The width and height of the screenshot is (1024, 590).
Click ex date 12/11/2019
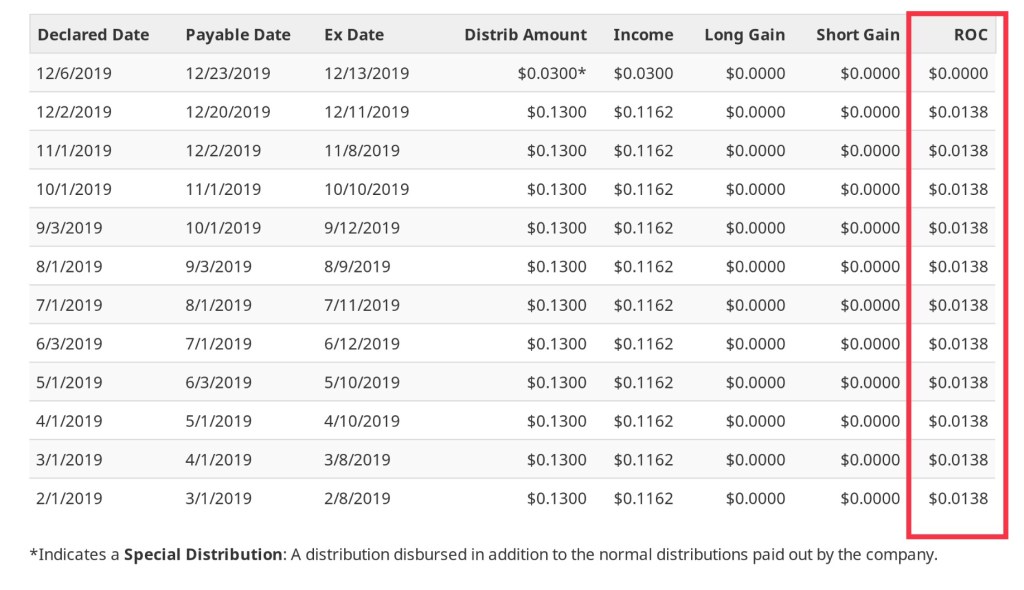[x=366, y=112]
